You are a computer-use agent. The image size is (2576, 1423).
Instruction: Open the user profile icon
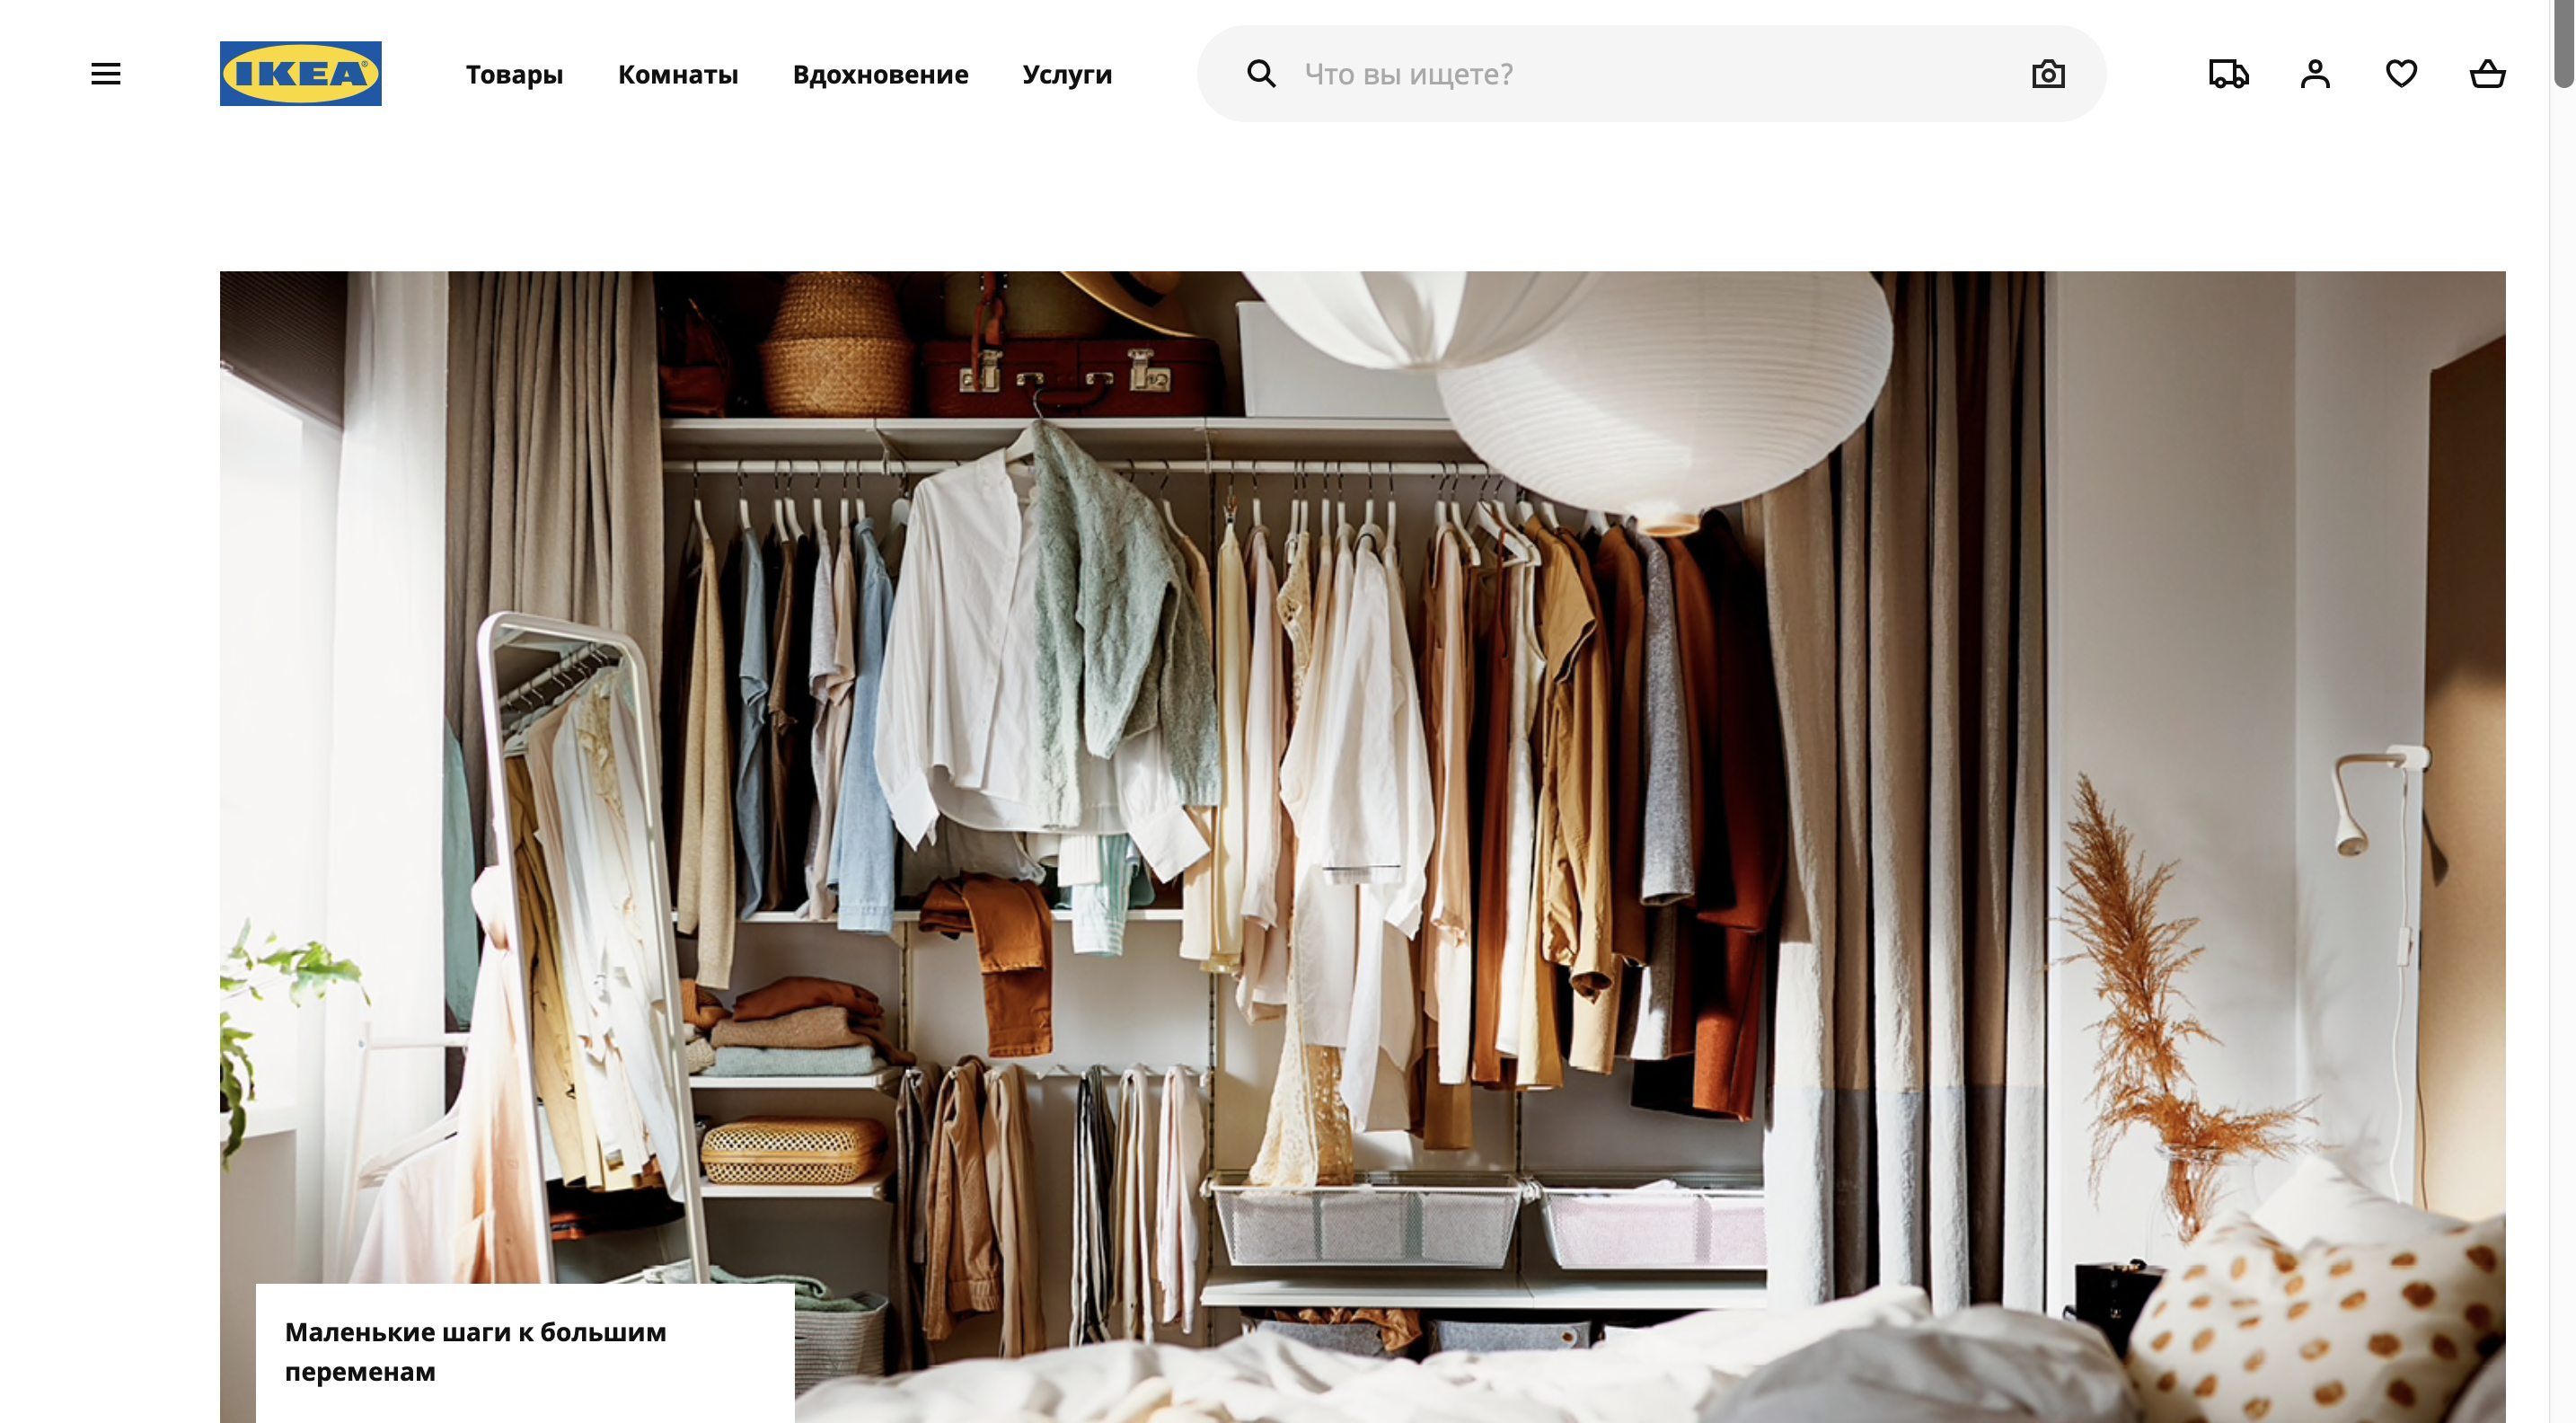click(2315, 74)
